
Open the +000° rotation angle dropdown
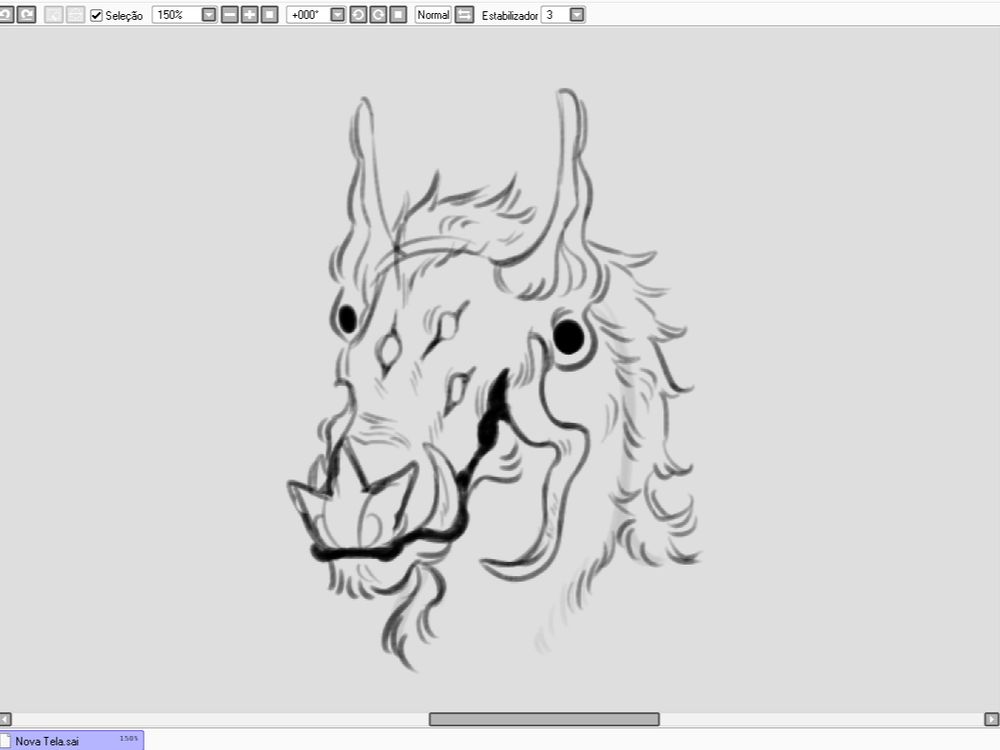coord(338,15)
